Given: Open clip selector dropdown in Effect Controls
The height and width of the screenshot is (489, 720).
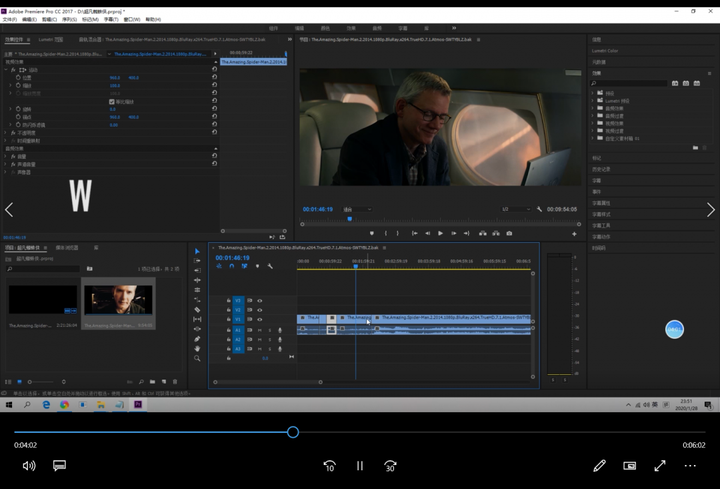Looking at the screenshot, I should pos(110,54).
